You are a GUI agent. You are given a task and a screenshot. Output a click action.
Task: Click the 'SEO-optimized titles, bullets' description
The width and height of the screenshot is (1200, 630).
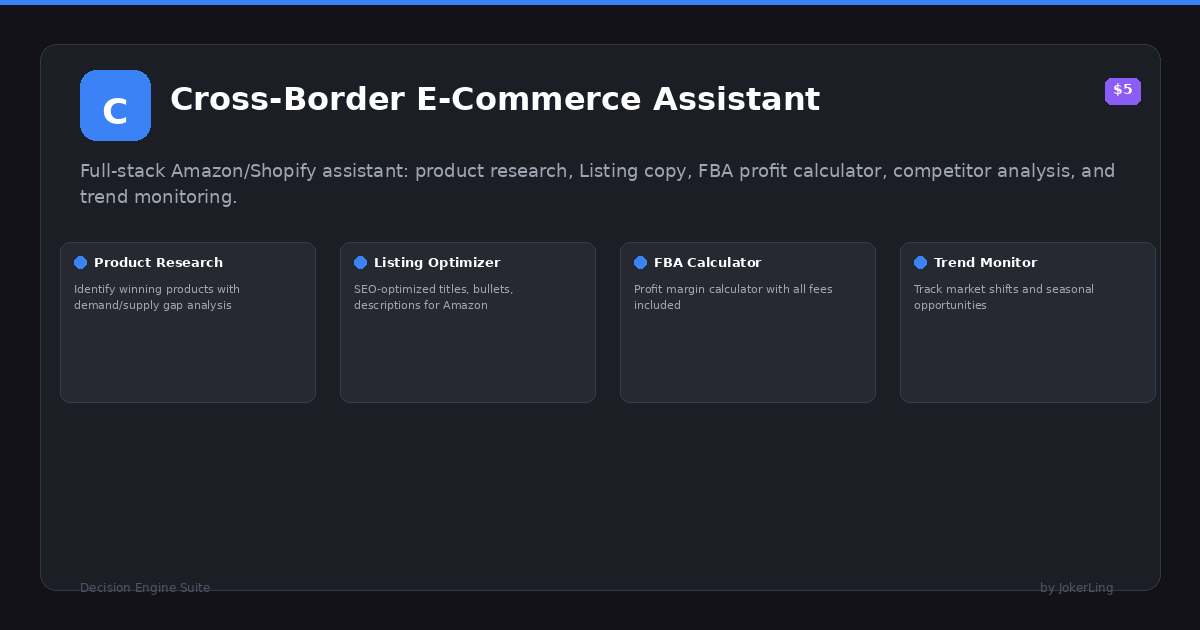coord(434,297)
